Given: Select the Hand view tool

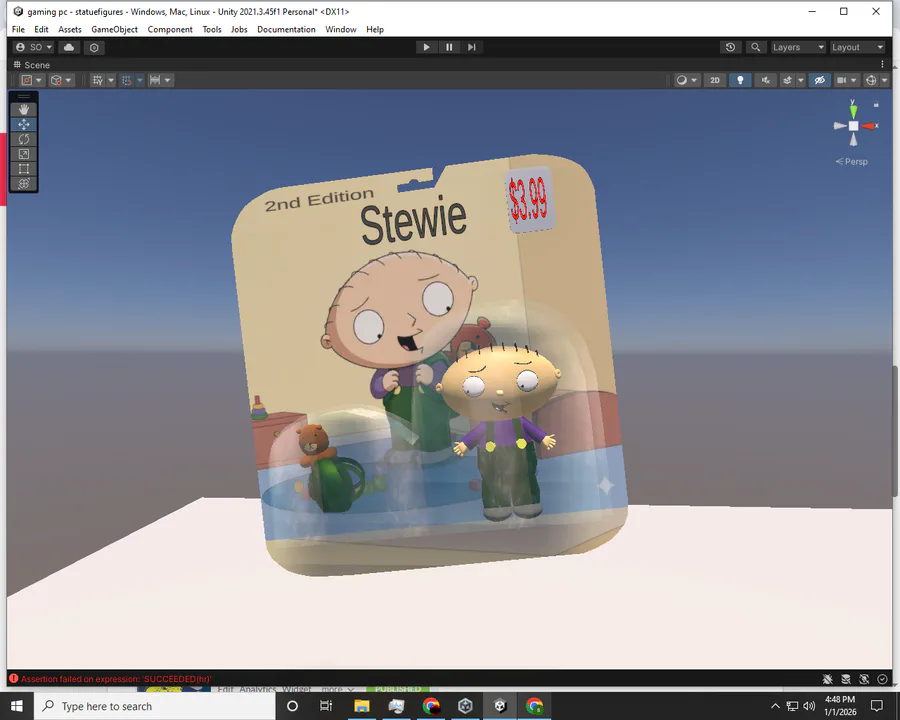Looking at the screenshot, I should point(24,109).
